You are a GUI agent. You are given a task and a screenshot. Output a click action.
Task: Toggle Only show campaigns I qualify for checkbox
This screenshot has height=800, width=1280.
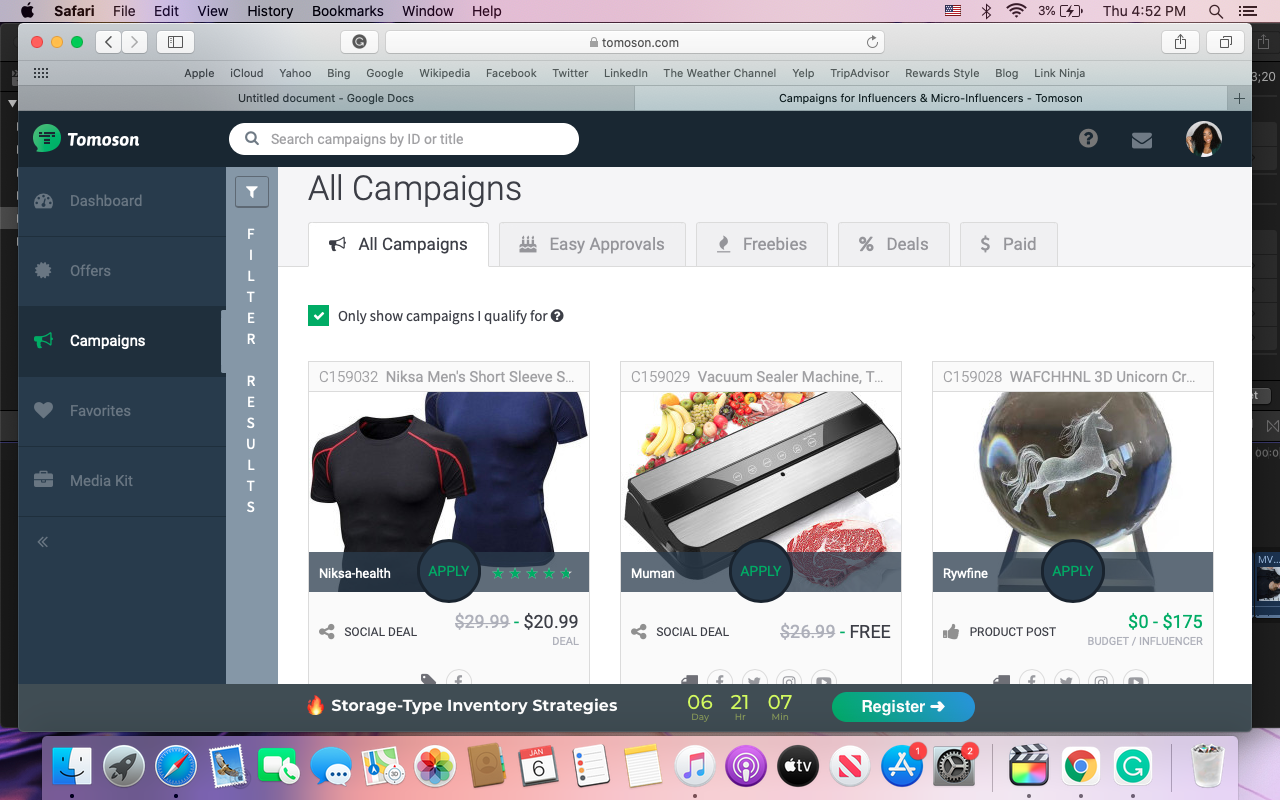[318, 316]
